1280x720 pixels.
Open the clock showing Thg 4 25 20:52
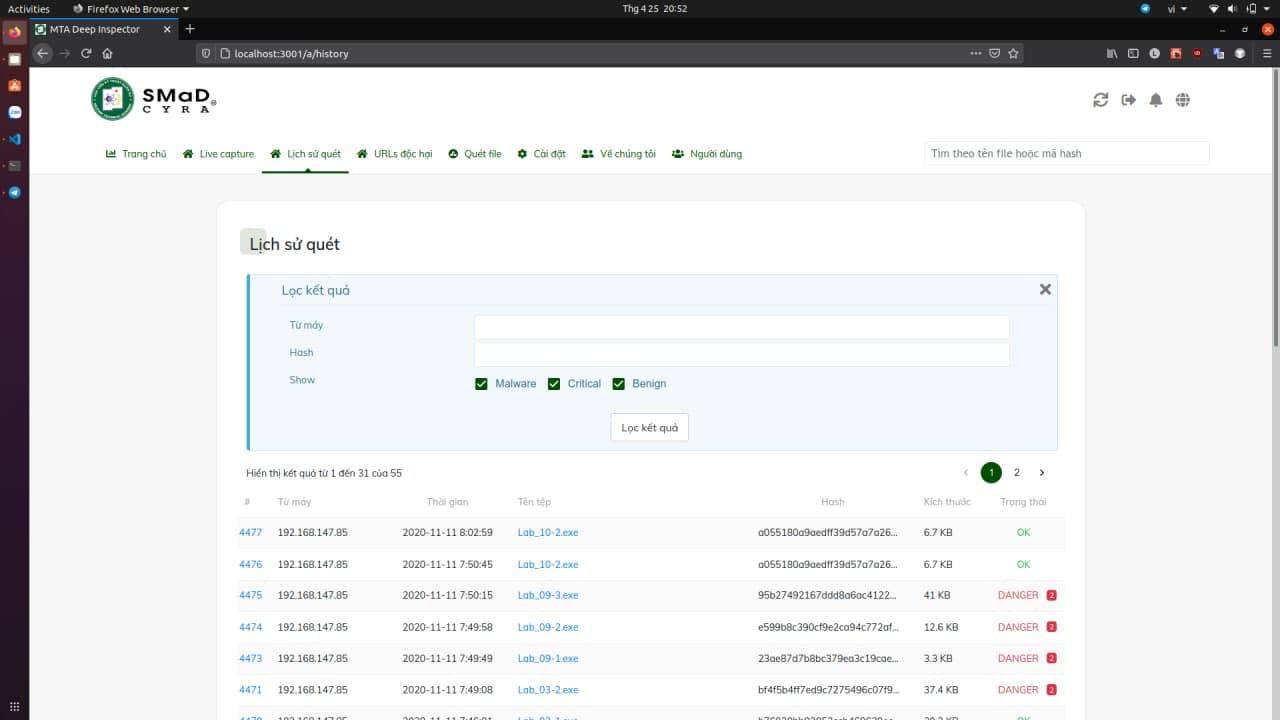[655, 9]
